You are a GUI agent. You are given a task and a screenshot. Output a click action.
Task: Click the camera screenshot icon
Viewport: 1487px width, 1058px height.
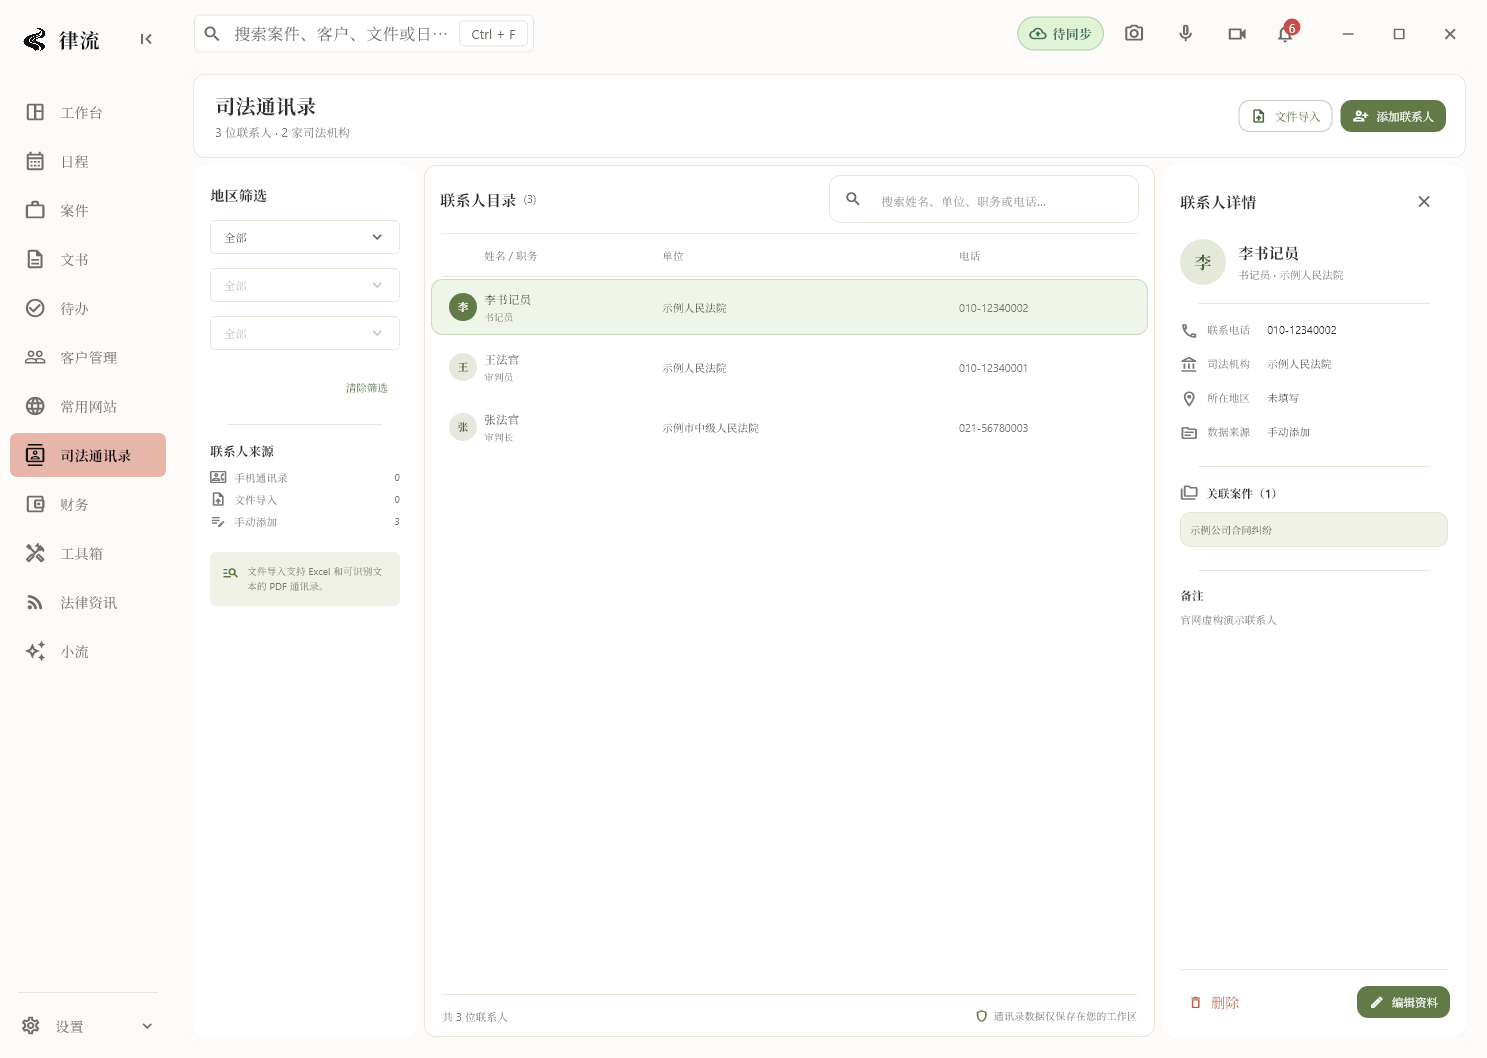click(1134, 34)
